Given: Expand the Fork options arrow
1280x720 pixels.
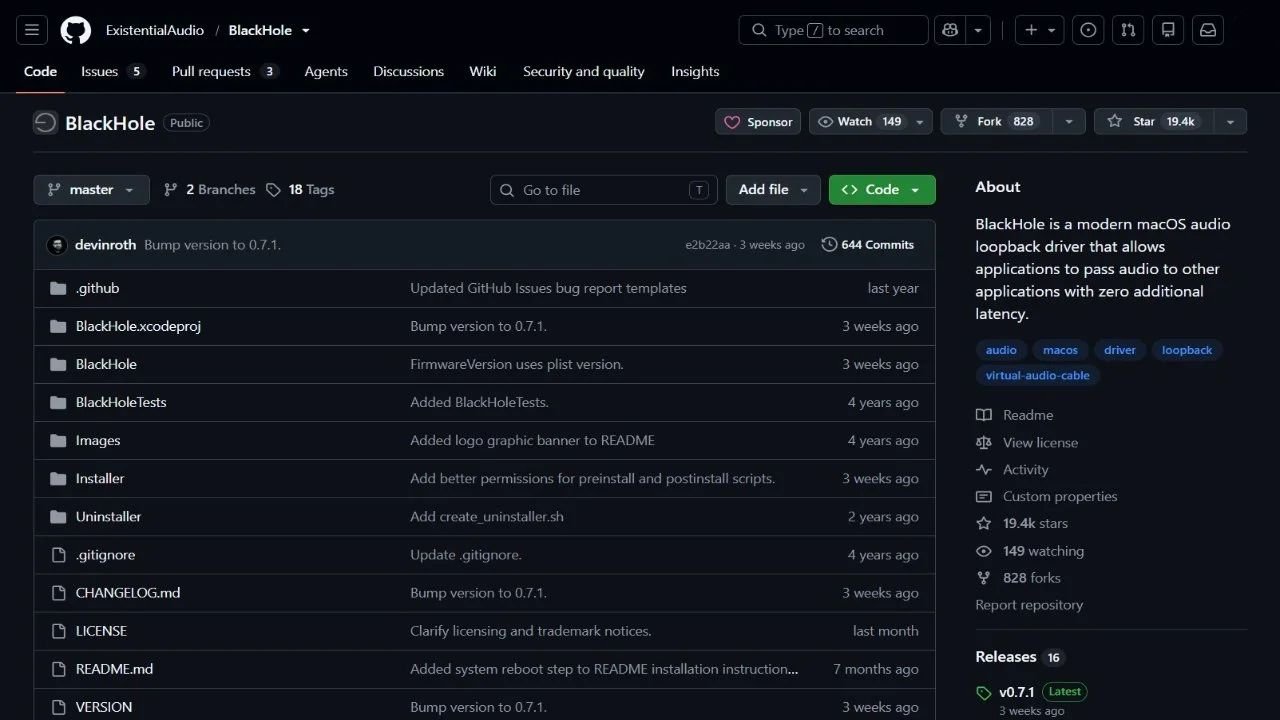Looking at the screenshot, I should (x=1069, y=121).
